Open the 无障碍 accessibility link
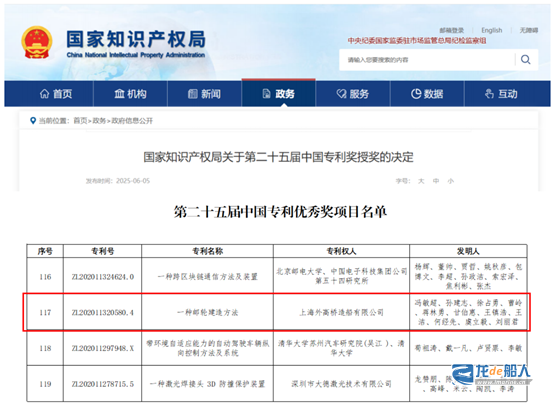Viewport: 554px width, 406px height. tap(529, 30)
